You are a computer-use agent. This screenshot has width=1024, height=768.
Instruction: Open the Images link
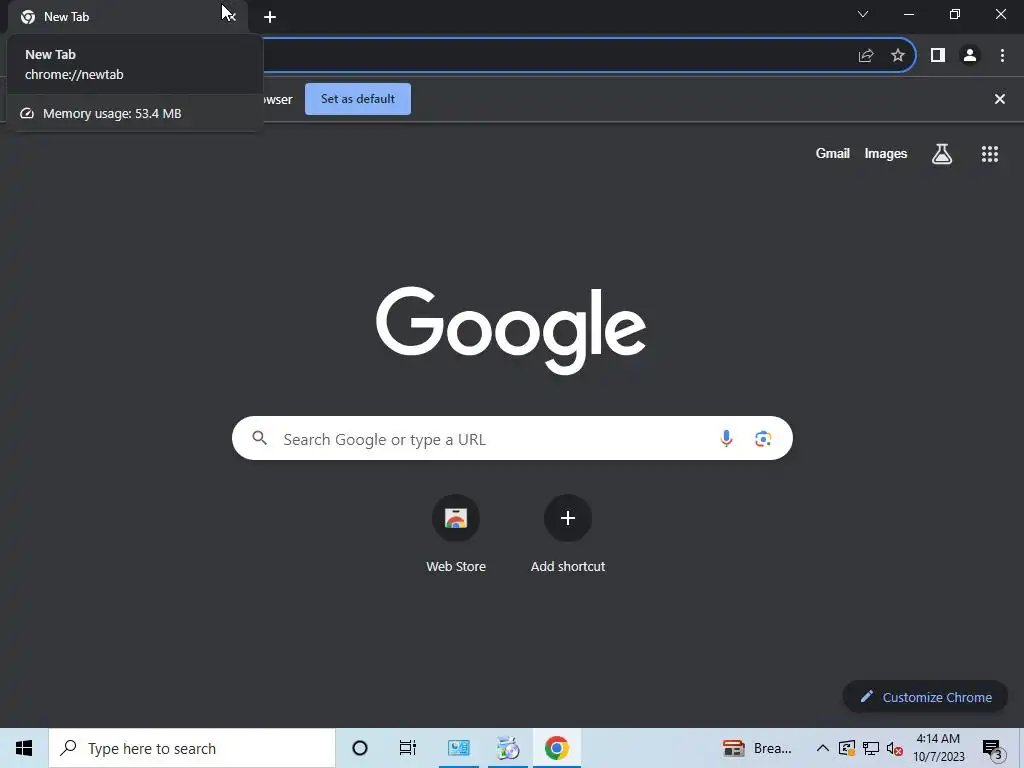[x=886, y=153]
